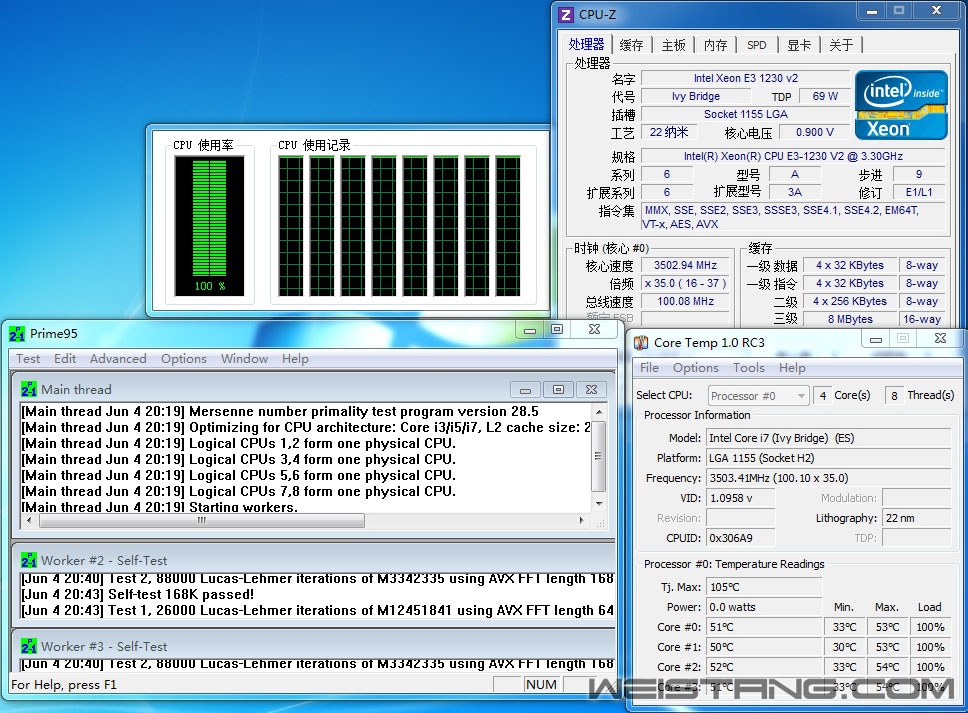Click the Main thread vertical scrollbar down arrow
This screenshot has height=713, width=968.
click(x=598, y=504)
